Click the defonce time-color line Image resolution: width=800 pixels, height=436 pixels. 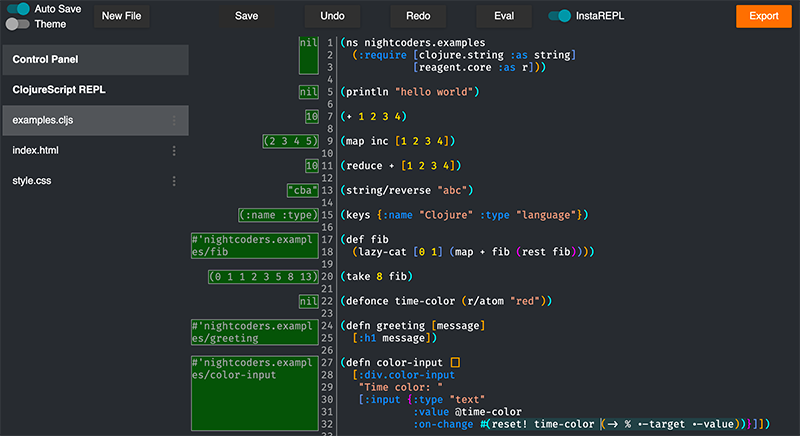(x=446, y=301)
